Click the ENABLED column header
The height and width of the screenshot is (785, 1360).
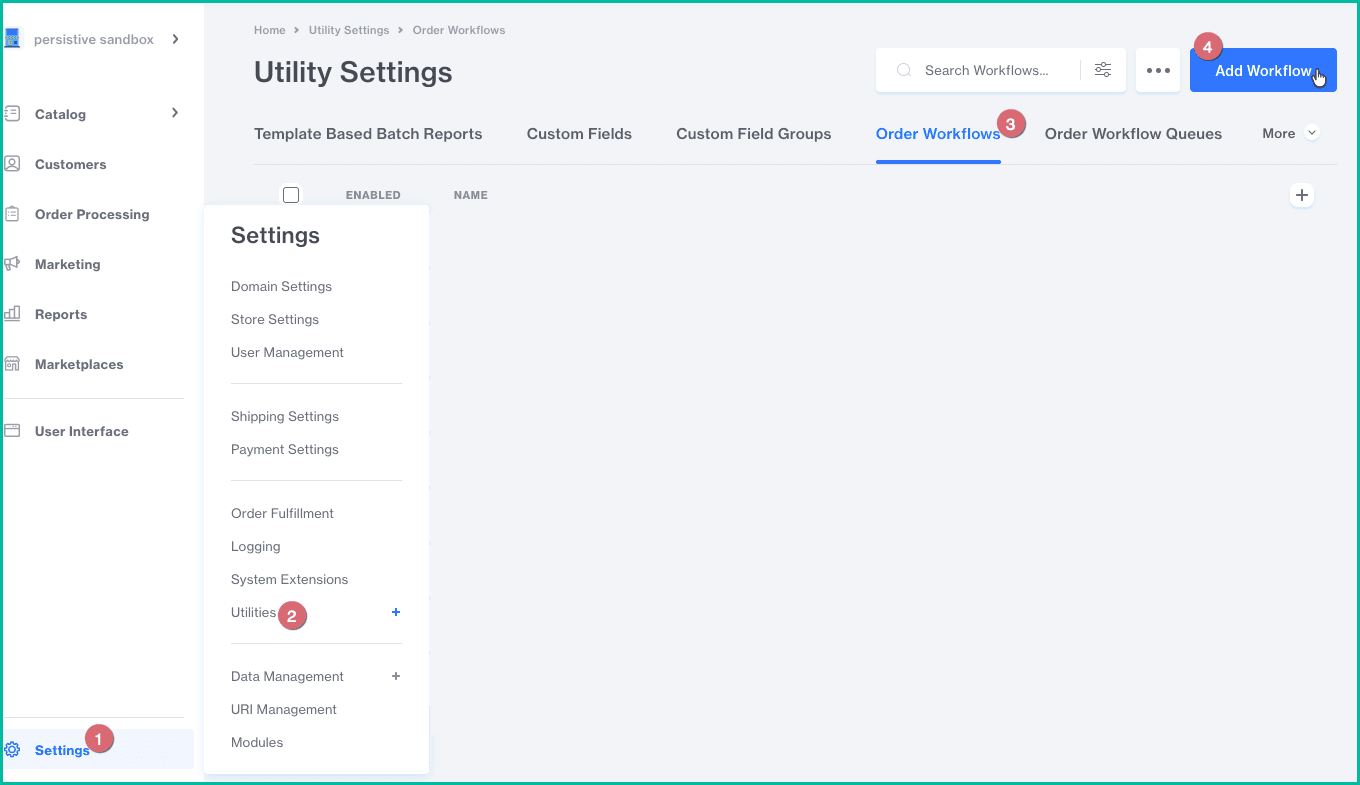point(373,195)
